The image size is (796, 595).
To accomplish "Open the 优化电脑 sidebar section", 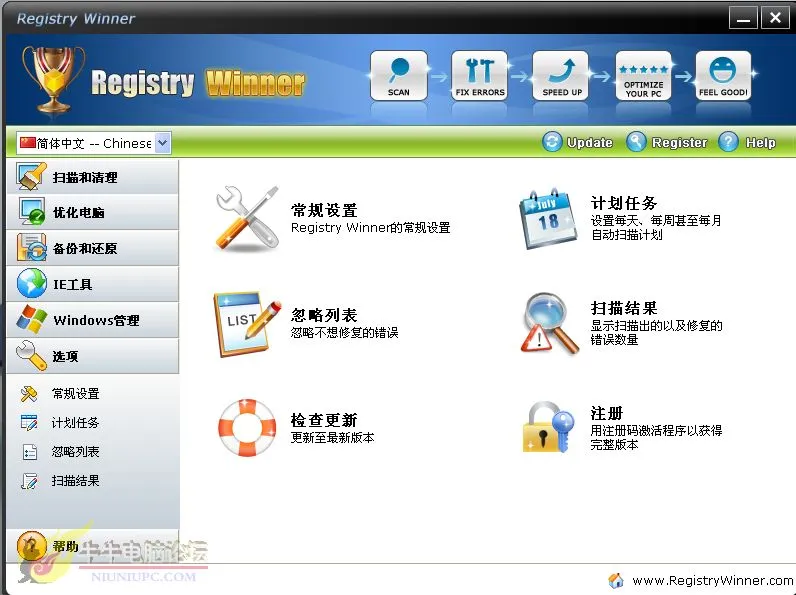I will [92, 212].
